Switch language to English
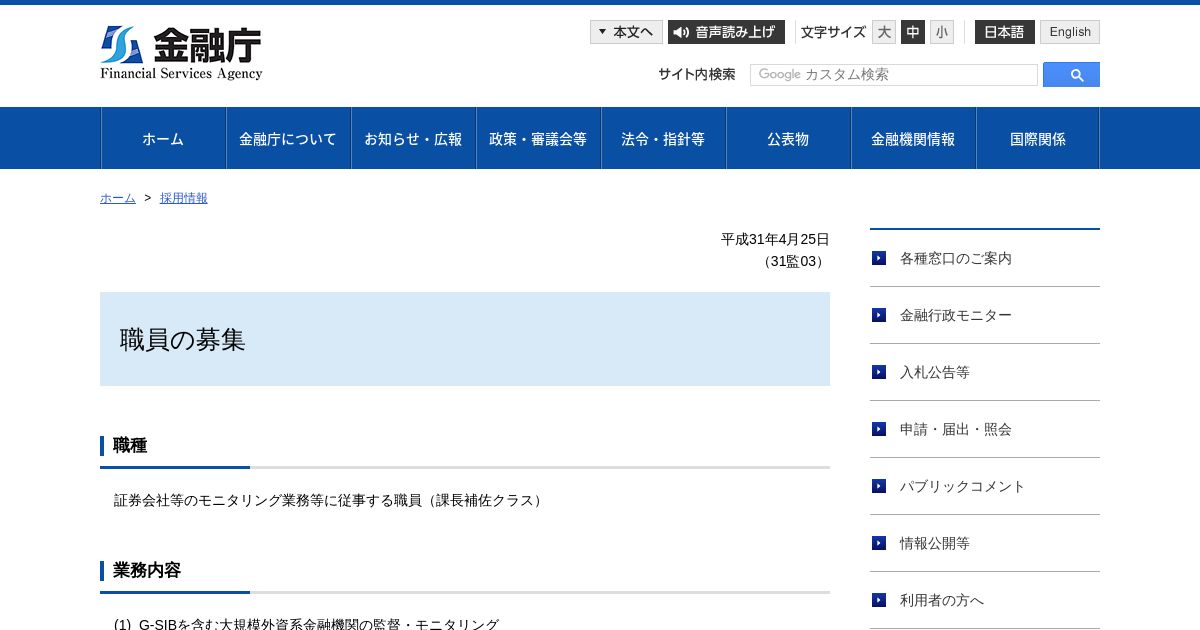 [1070, 32]
